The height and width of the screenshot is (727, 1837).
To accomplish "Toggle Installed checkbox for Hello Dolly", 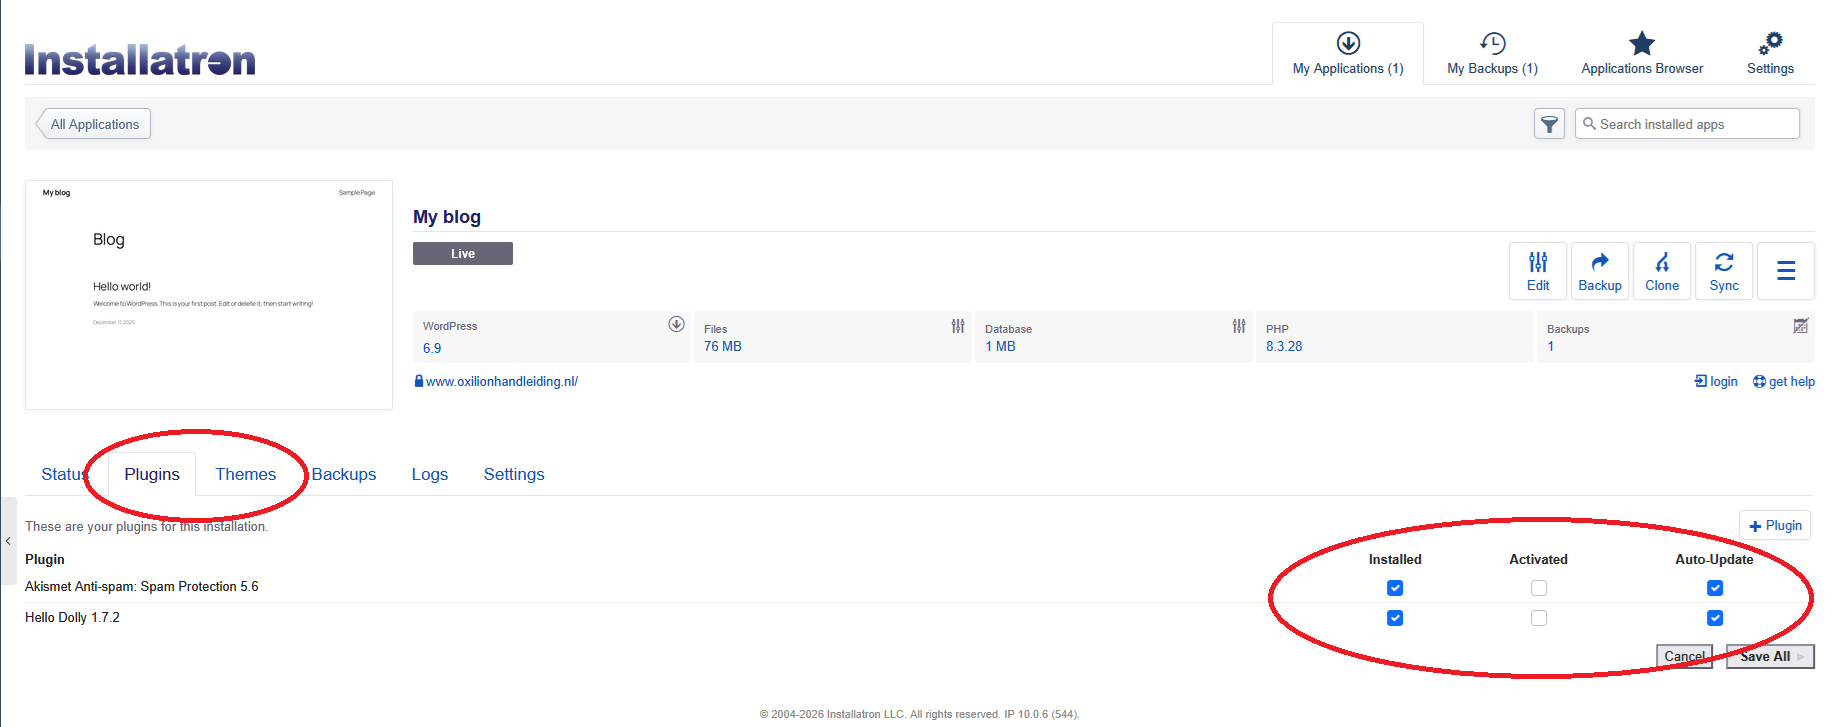I will pos(1395,618).
